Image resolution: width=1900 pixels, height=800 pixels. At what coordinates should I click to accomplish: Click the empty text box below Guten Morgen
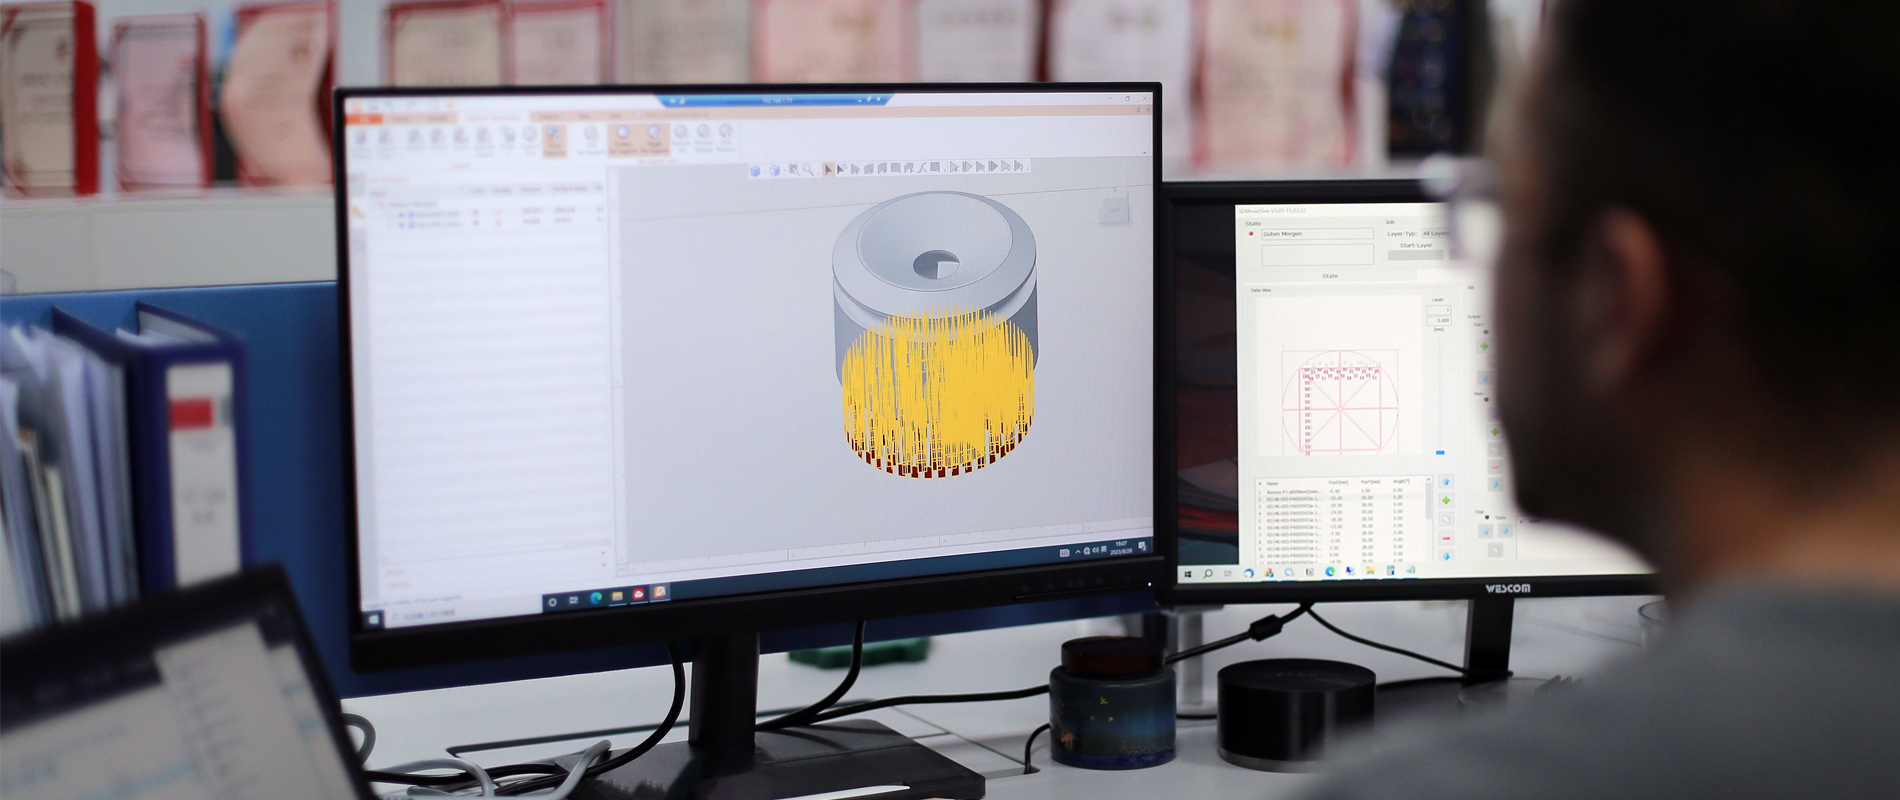1317,255
